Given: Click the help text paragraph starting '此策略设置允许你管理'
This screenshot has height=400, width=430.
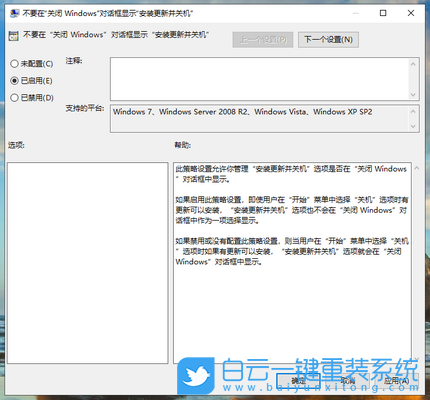Looking at the screenshot, I should click(x=292, y=174).
